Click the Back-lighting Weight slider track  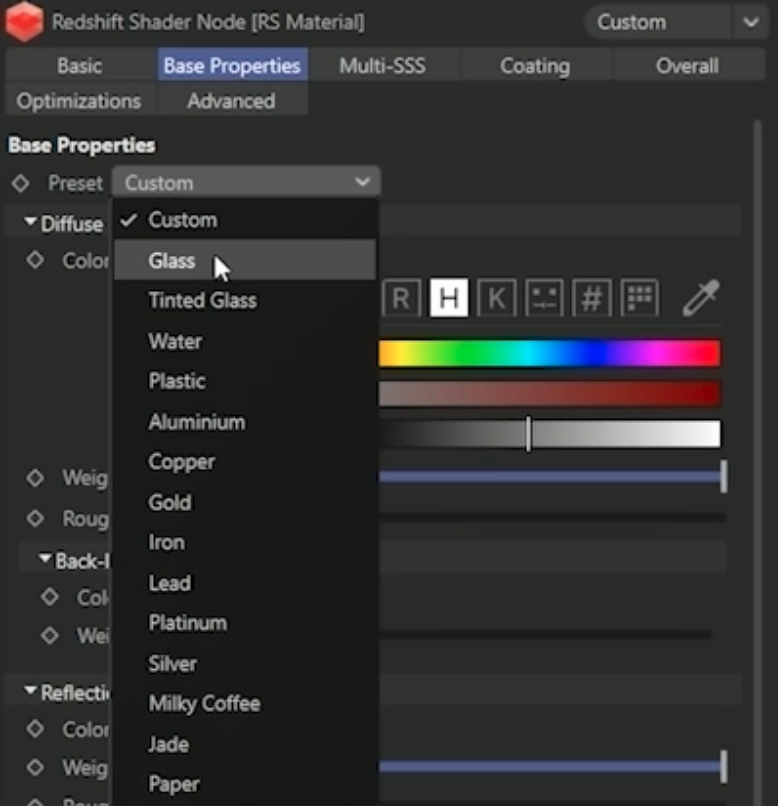point(545,635)
